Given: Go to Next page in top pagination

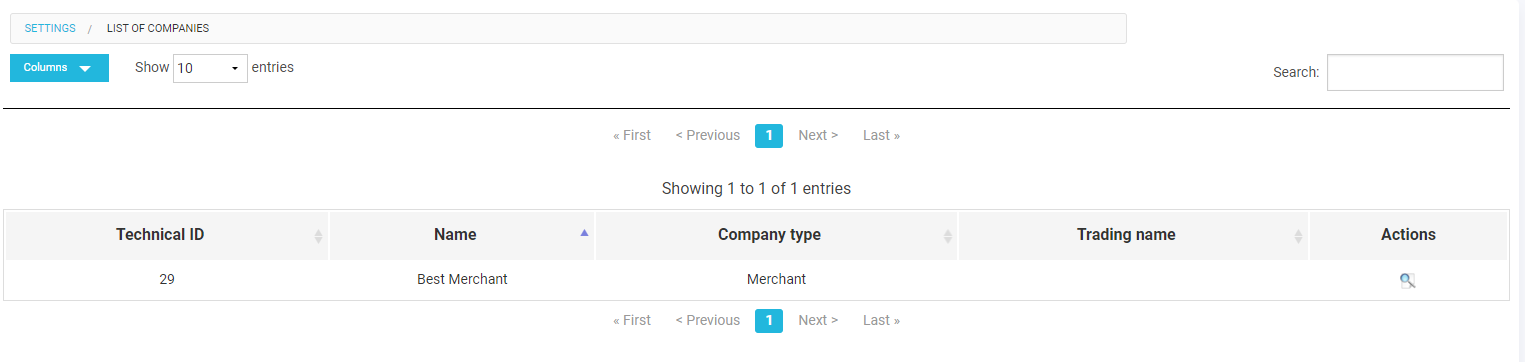Looking at the screenshot, I should click(x=818, y=135).
